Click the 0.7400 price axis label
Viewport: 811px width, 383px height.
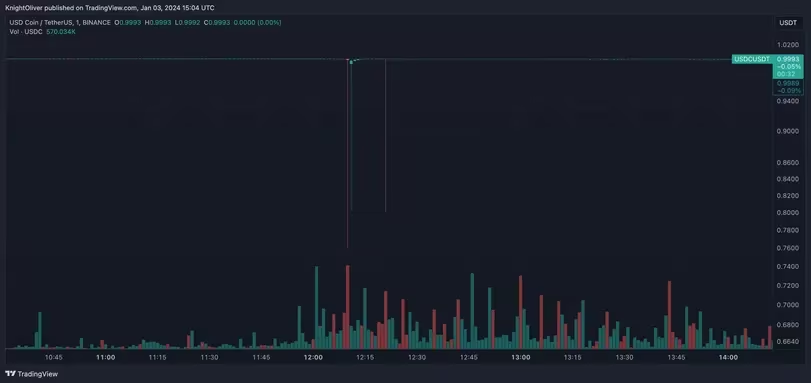coord(788,267)
